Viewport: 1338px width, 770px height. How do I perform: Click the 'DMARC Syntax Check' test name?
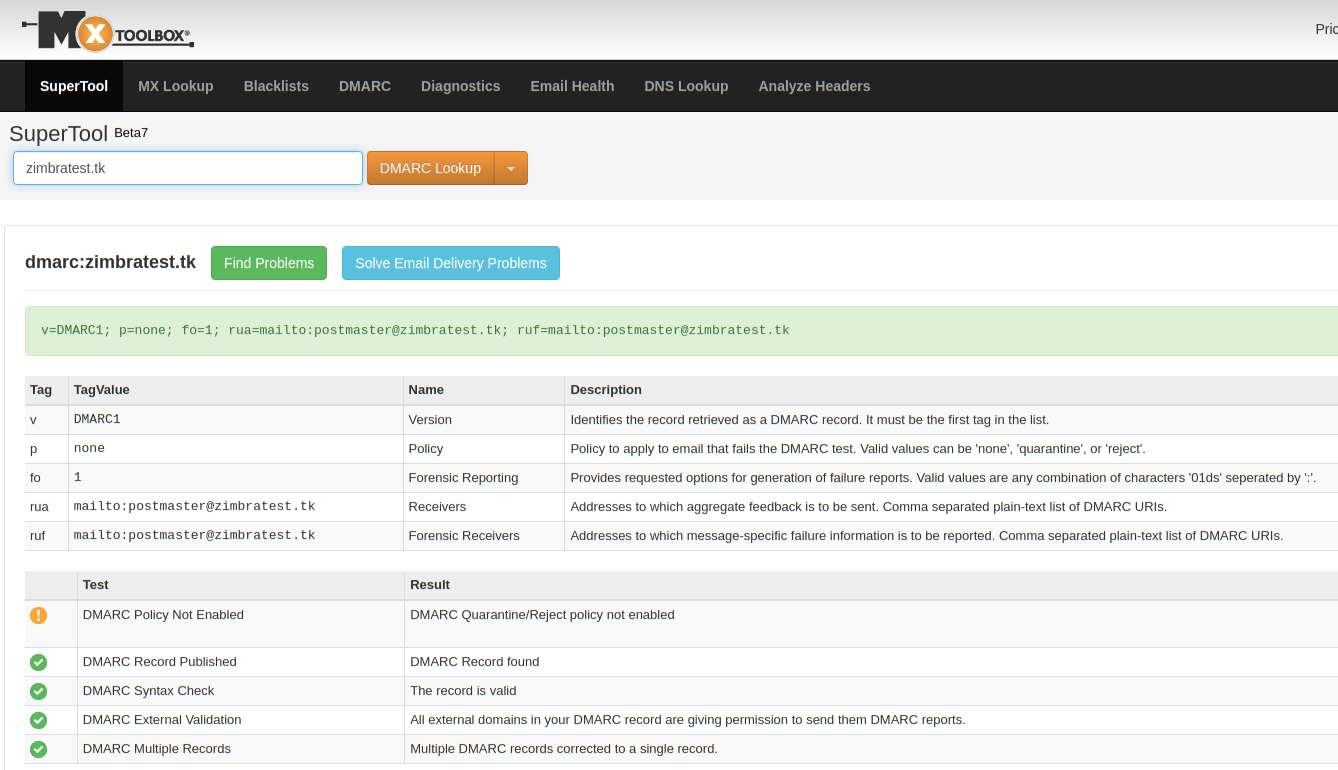click(x=148, y=691)
